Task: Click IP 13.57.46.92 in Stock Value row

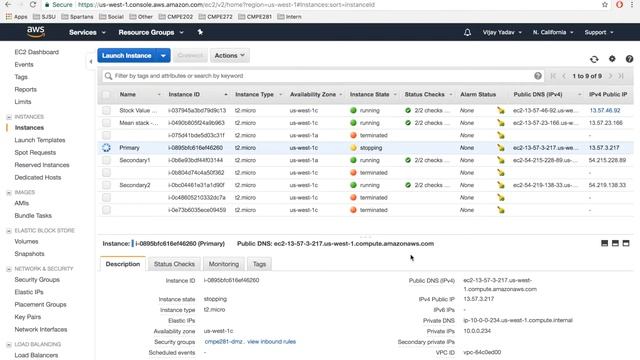Action: [604, 111]
